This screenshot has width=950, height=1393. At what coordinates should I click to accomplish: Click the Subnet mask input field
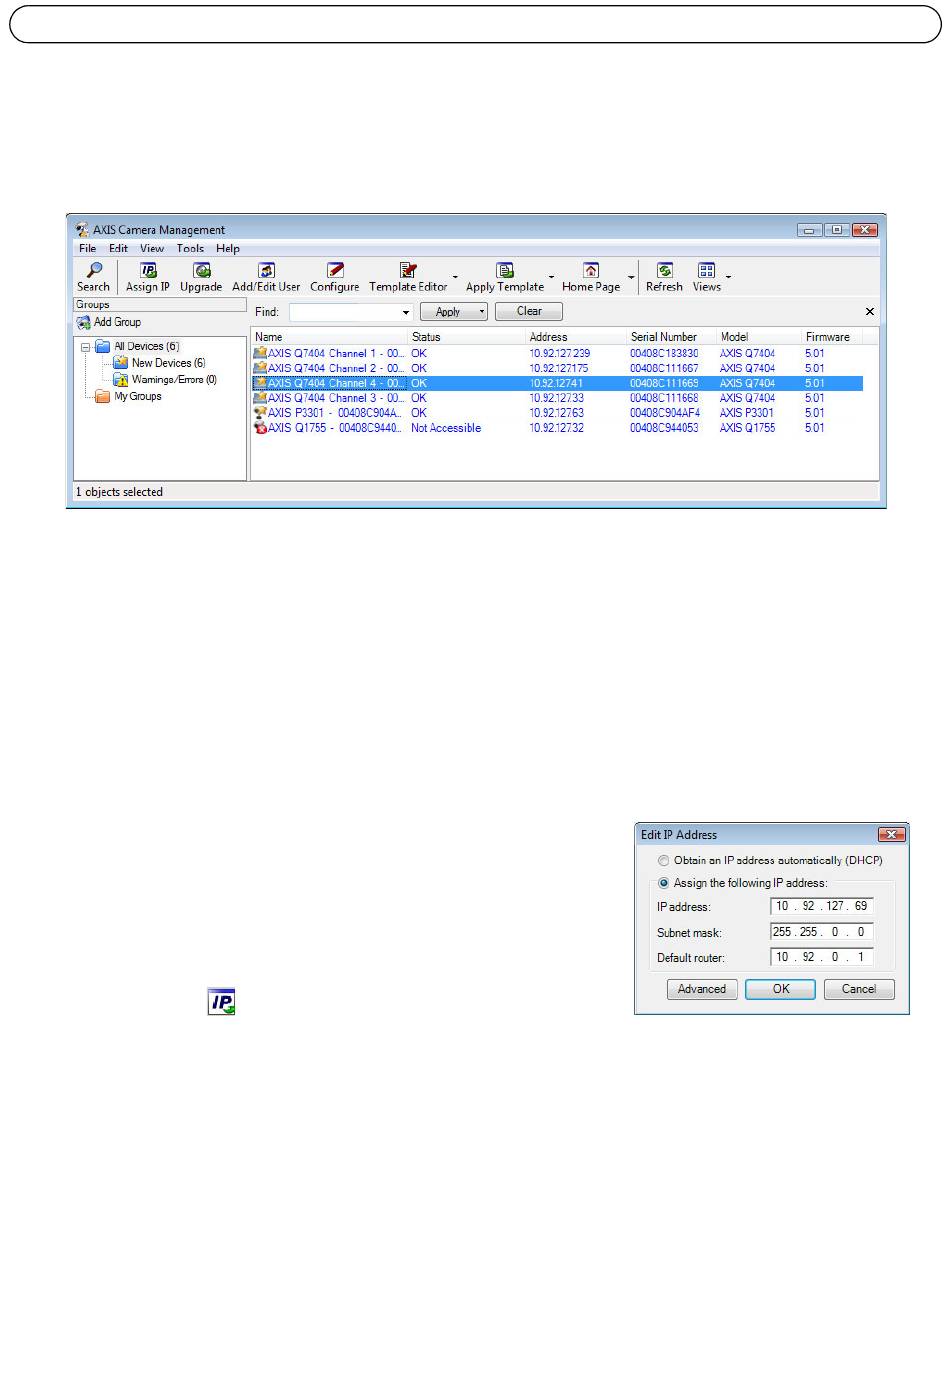822,932
